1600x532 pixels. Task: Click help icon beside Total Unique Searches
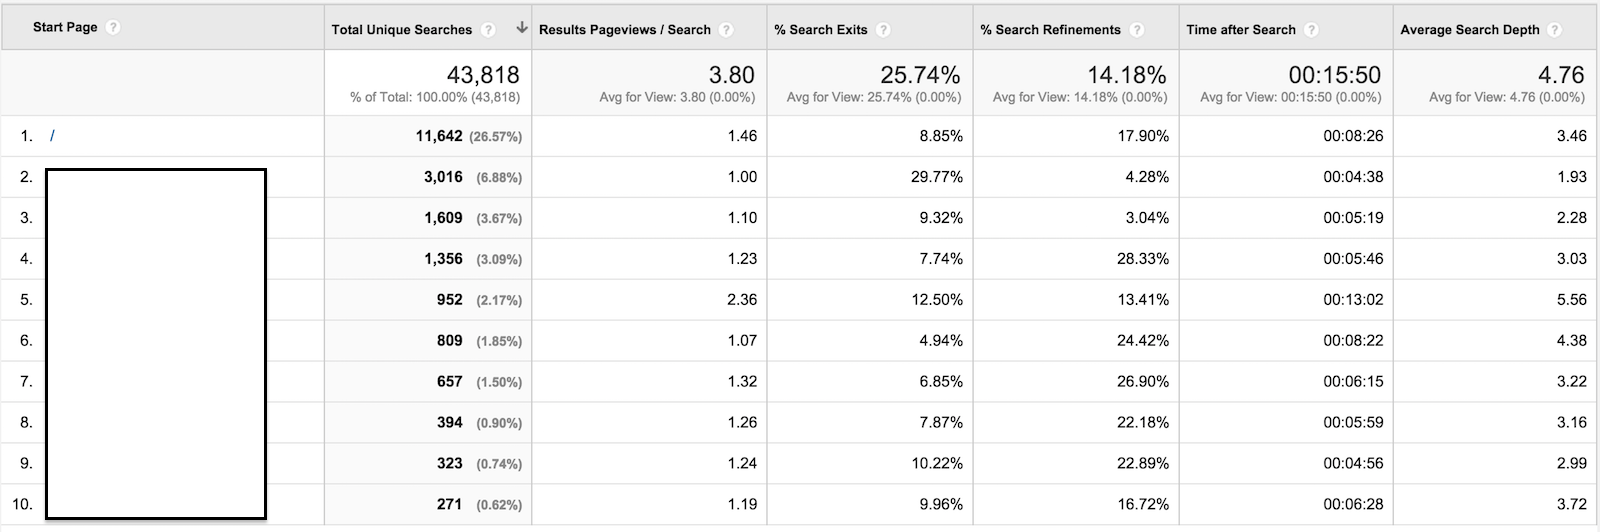(488, 30)
